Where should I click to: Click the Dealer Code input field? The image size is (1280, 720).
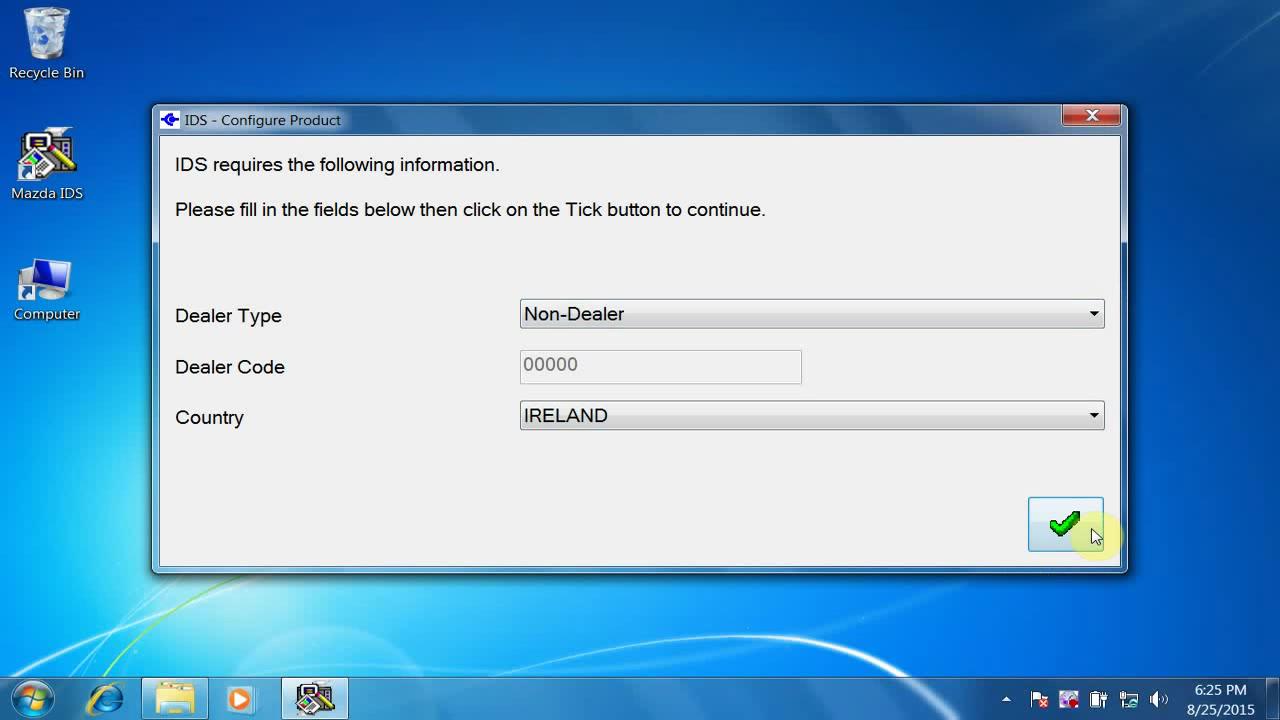(x=661, y=366)
